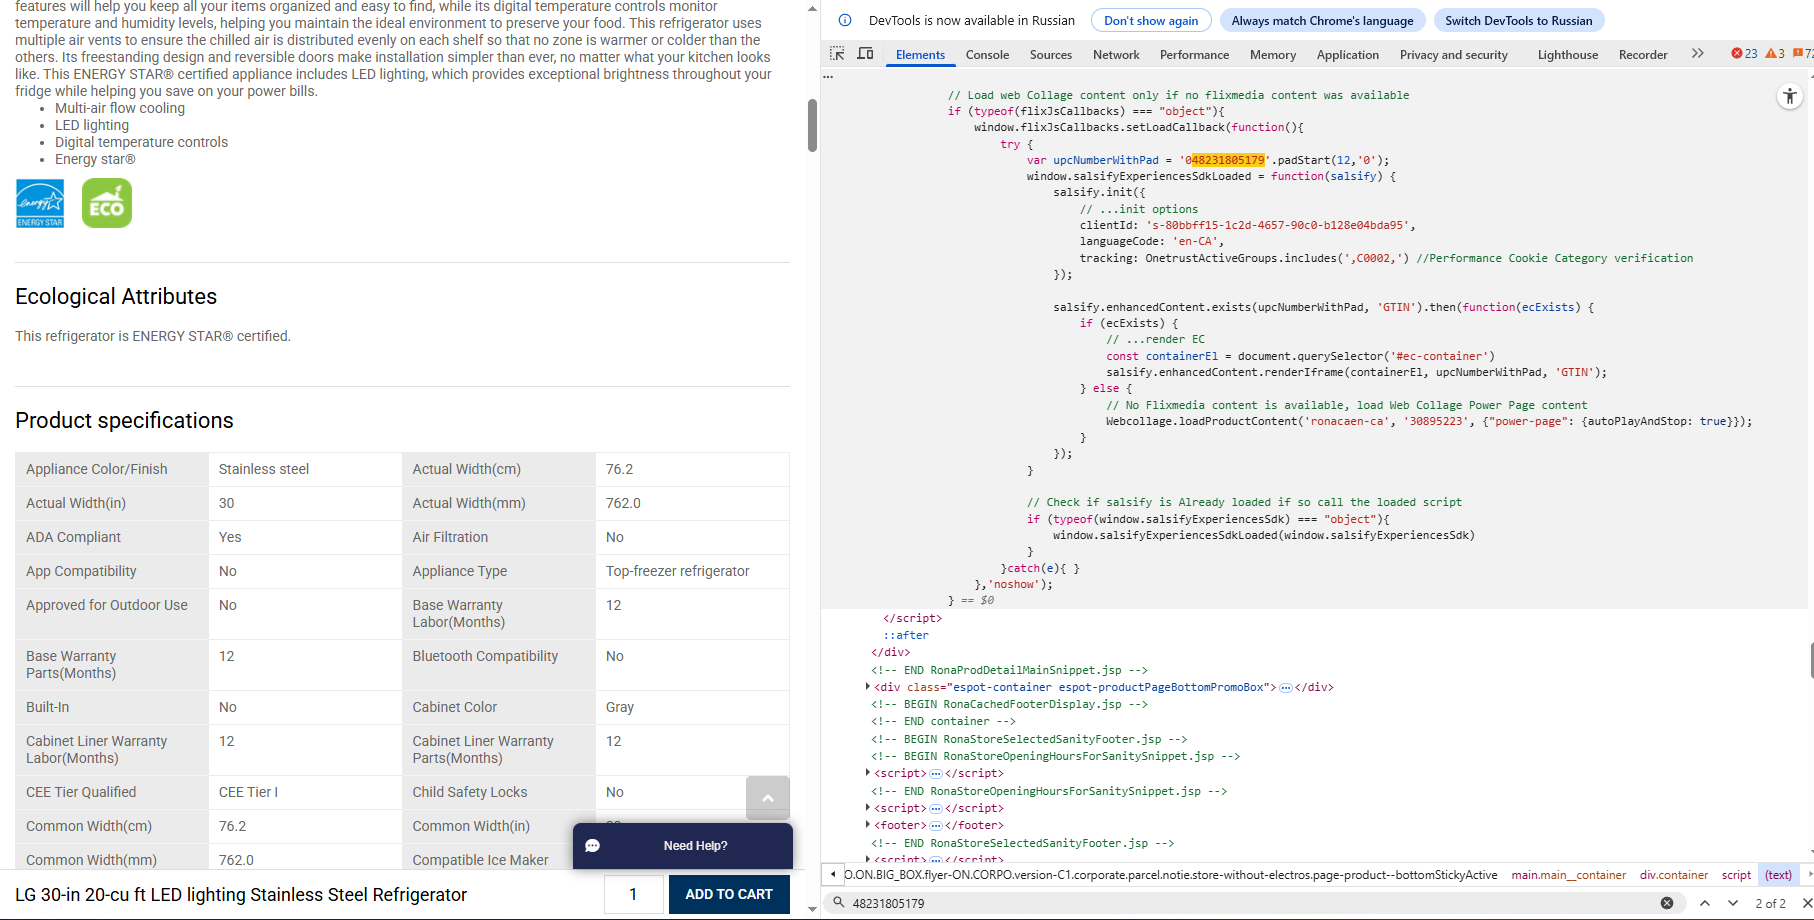Click the Top-freezer refrigerator value
The height and width of the screenshot is (920, 1814).
pos(677,571)
